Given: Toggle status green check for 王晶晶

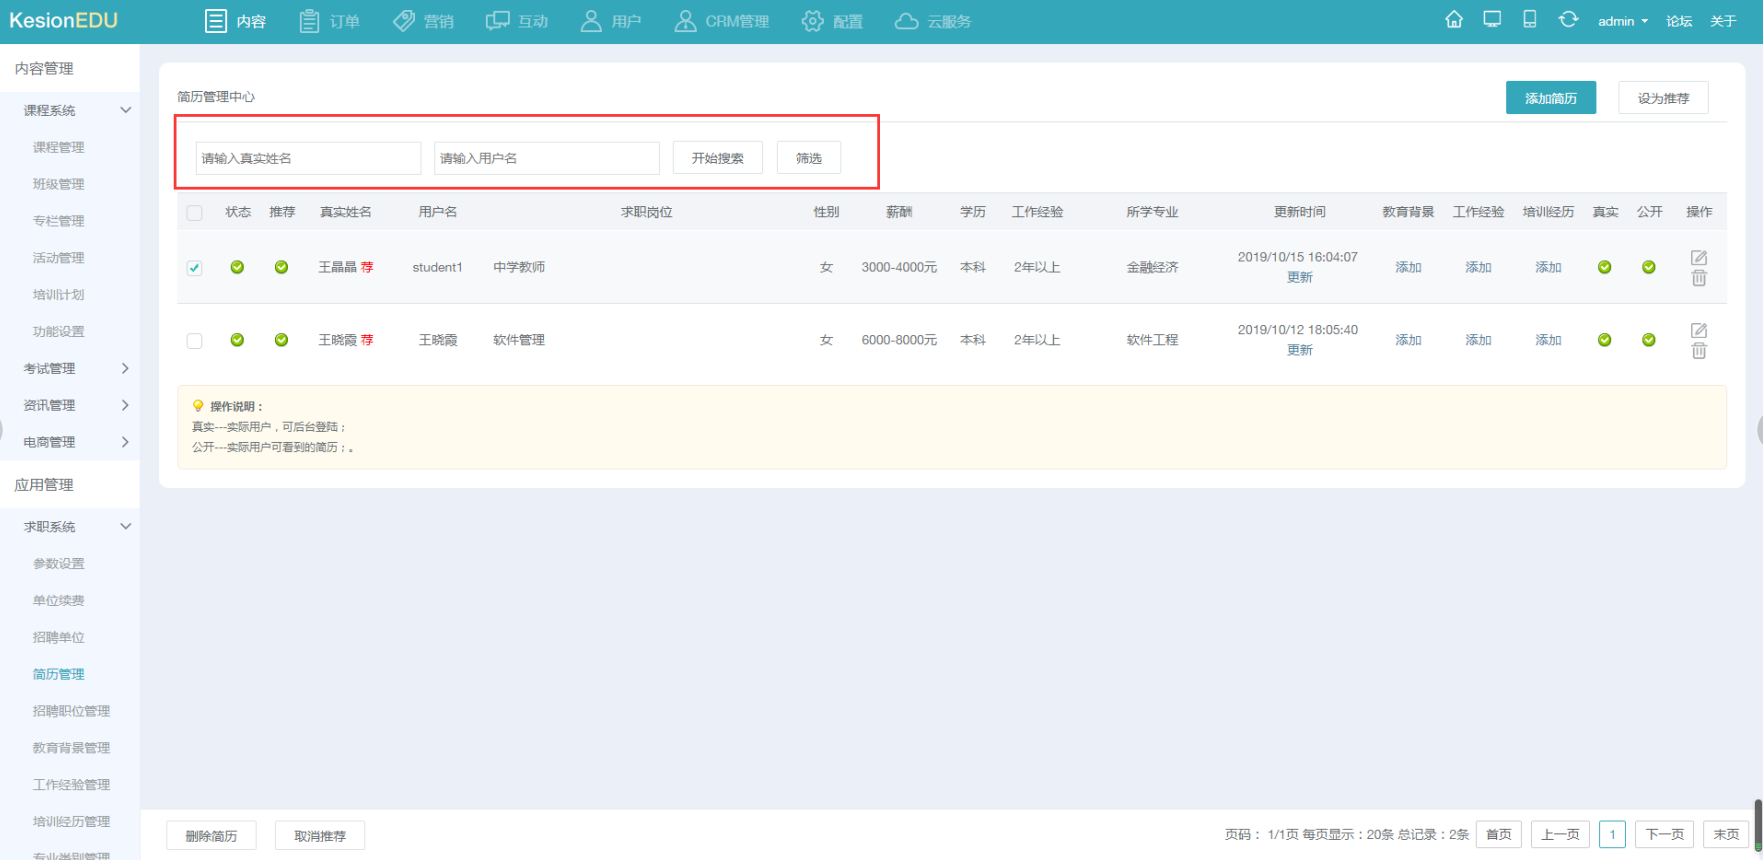Looking at the screenshot, I should (237, 267).
